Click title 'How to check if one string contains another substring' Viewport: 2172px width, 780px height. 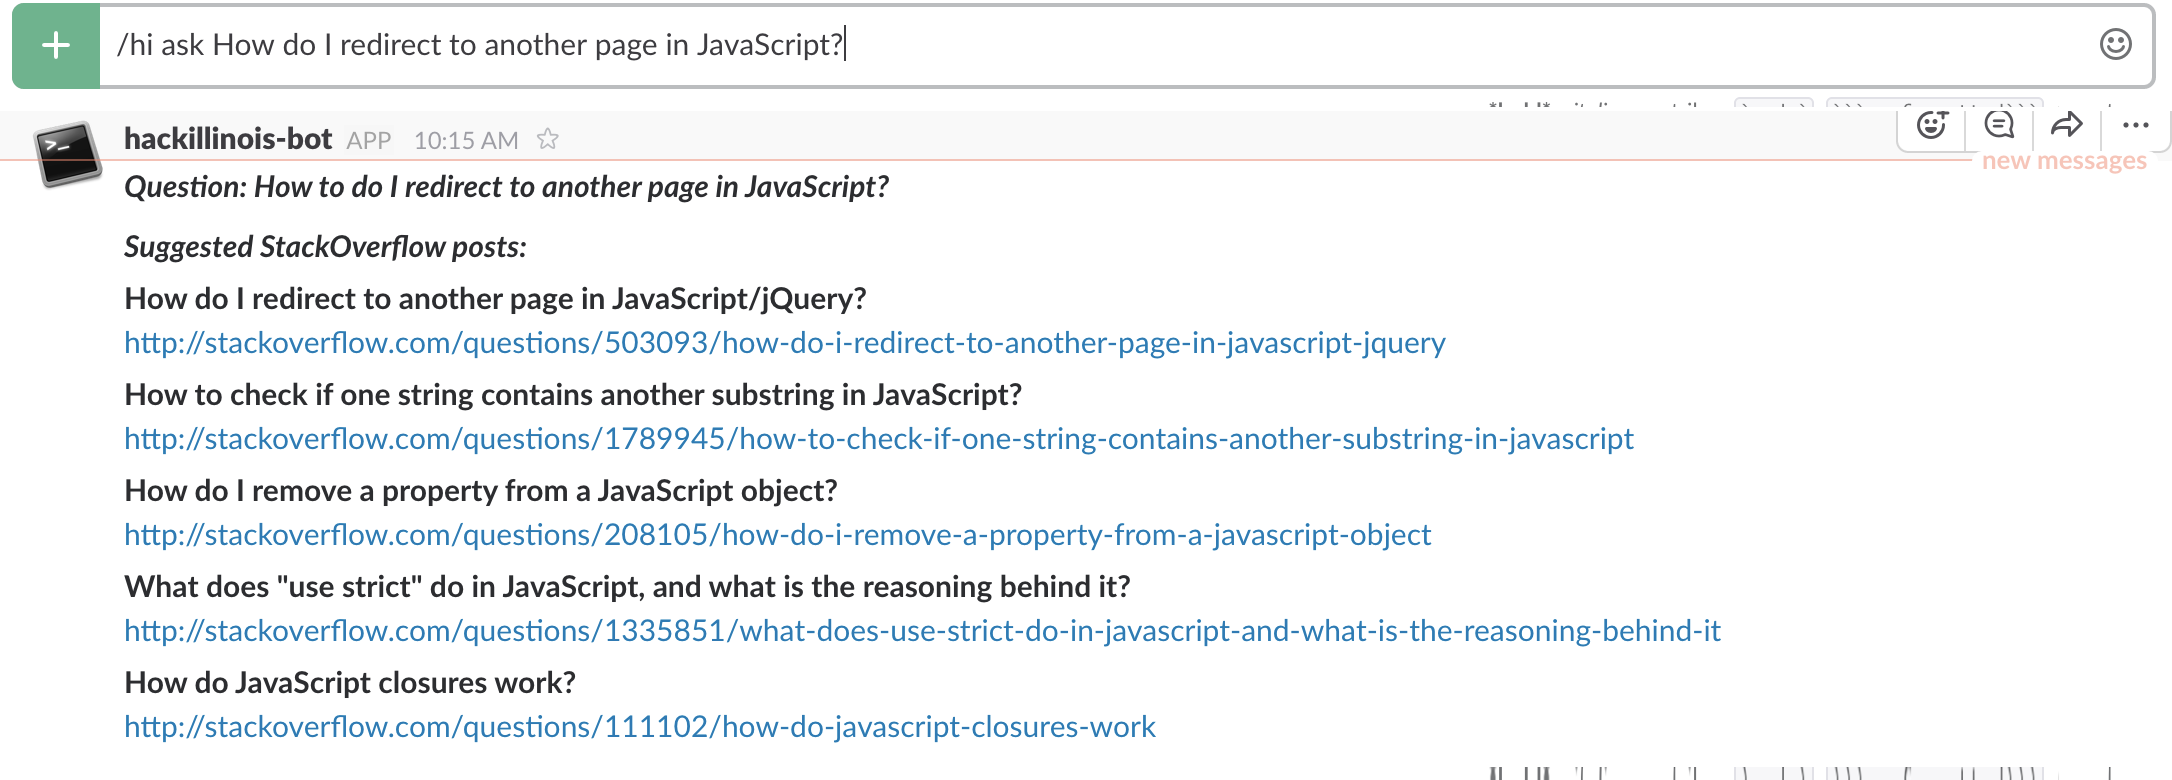[x=573, y=395]
